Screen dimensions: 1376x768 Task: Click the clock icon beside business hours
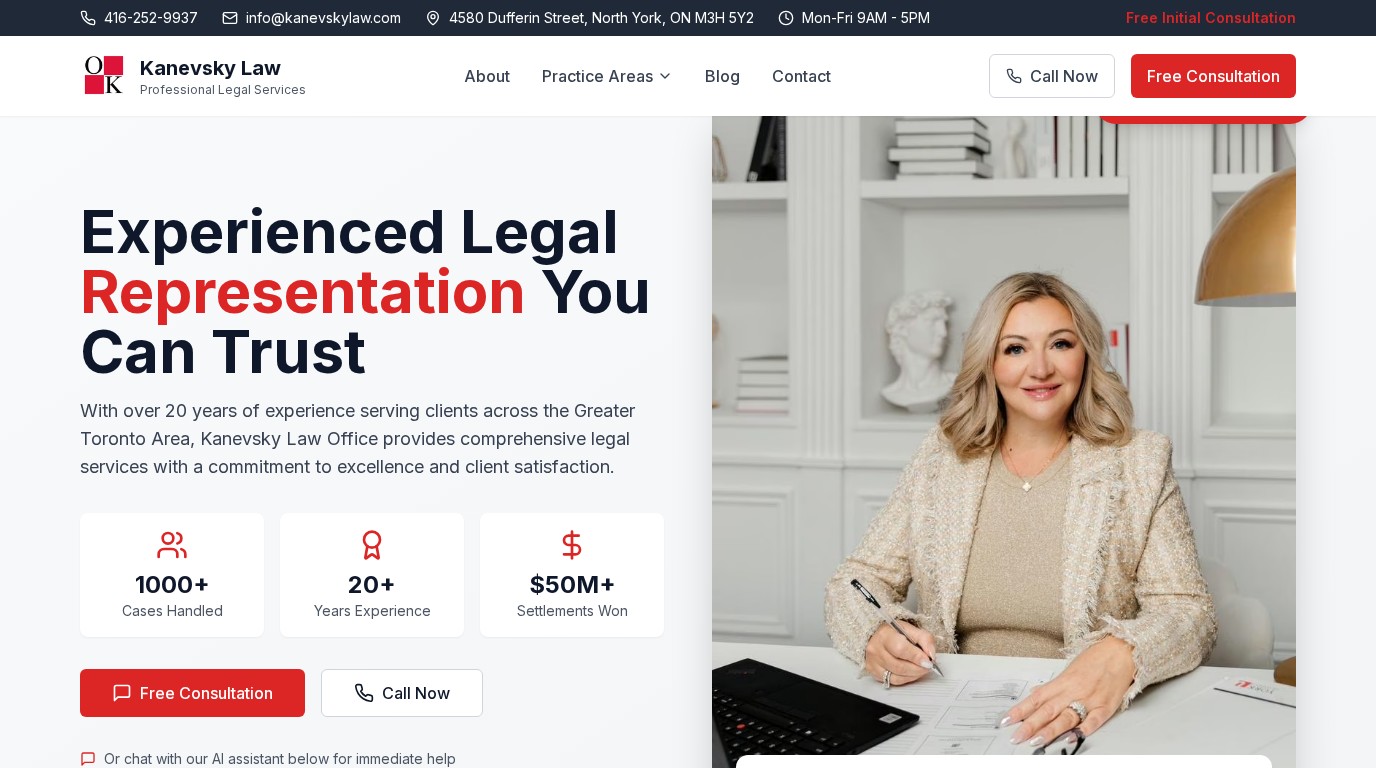point(786,18)
